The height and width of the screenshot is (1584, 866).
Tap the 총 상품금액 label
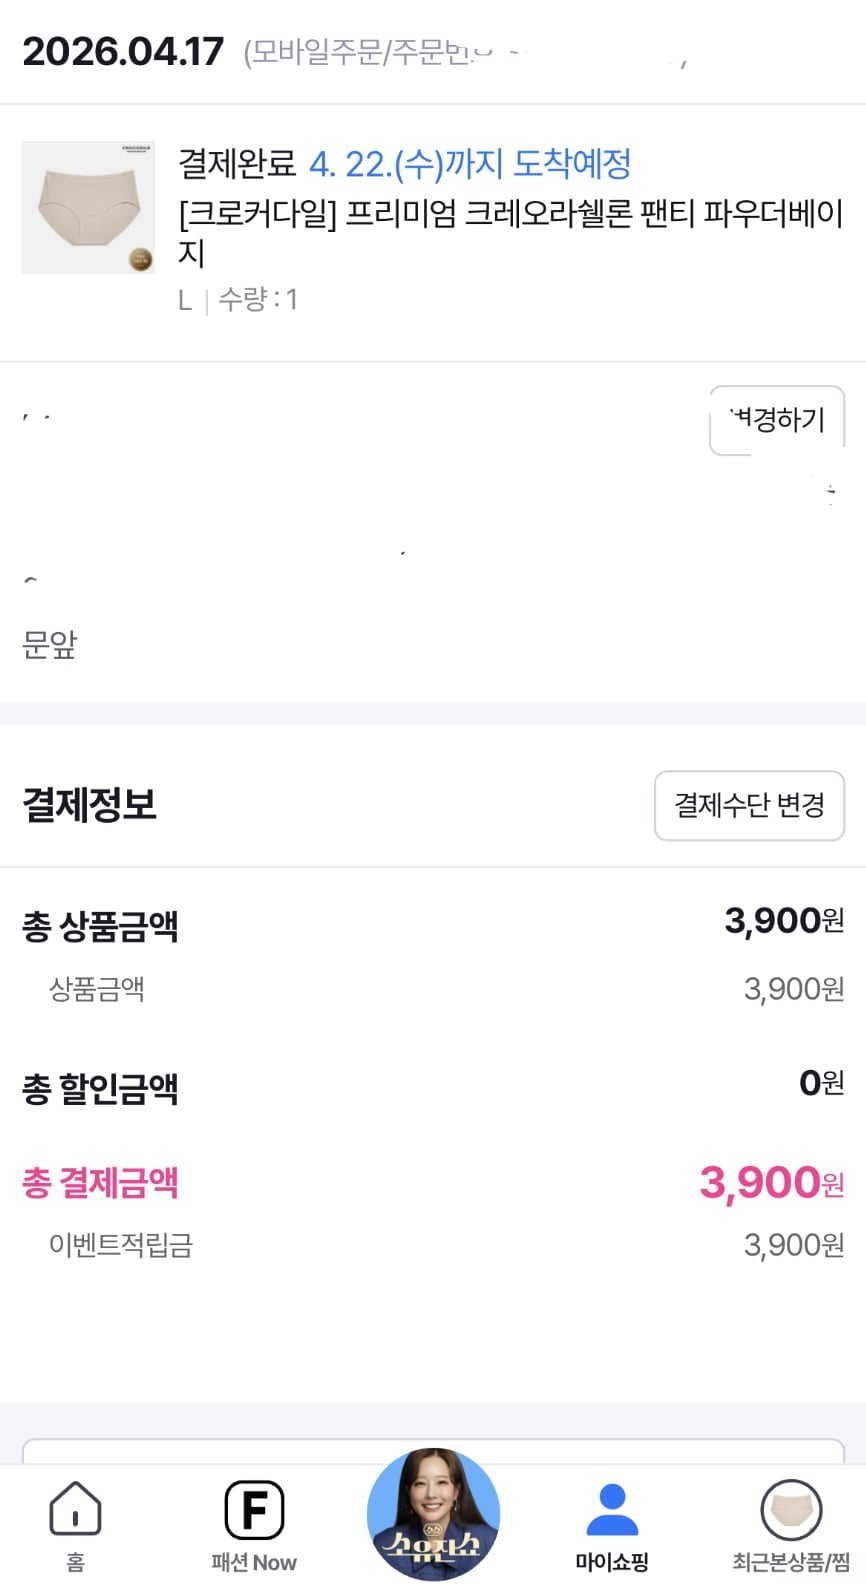click(100, 926)
